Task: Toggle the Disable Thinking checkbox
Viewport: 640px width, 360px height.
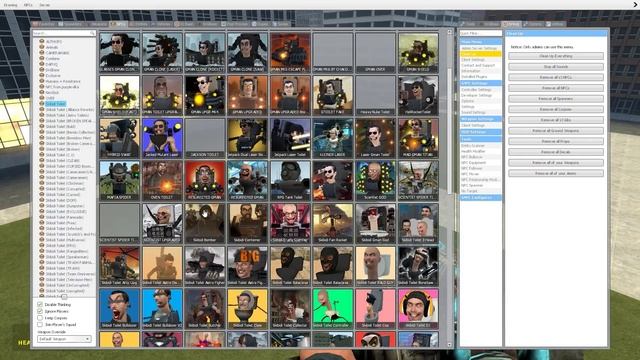Action: [x=40, y=304]
